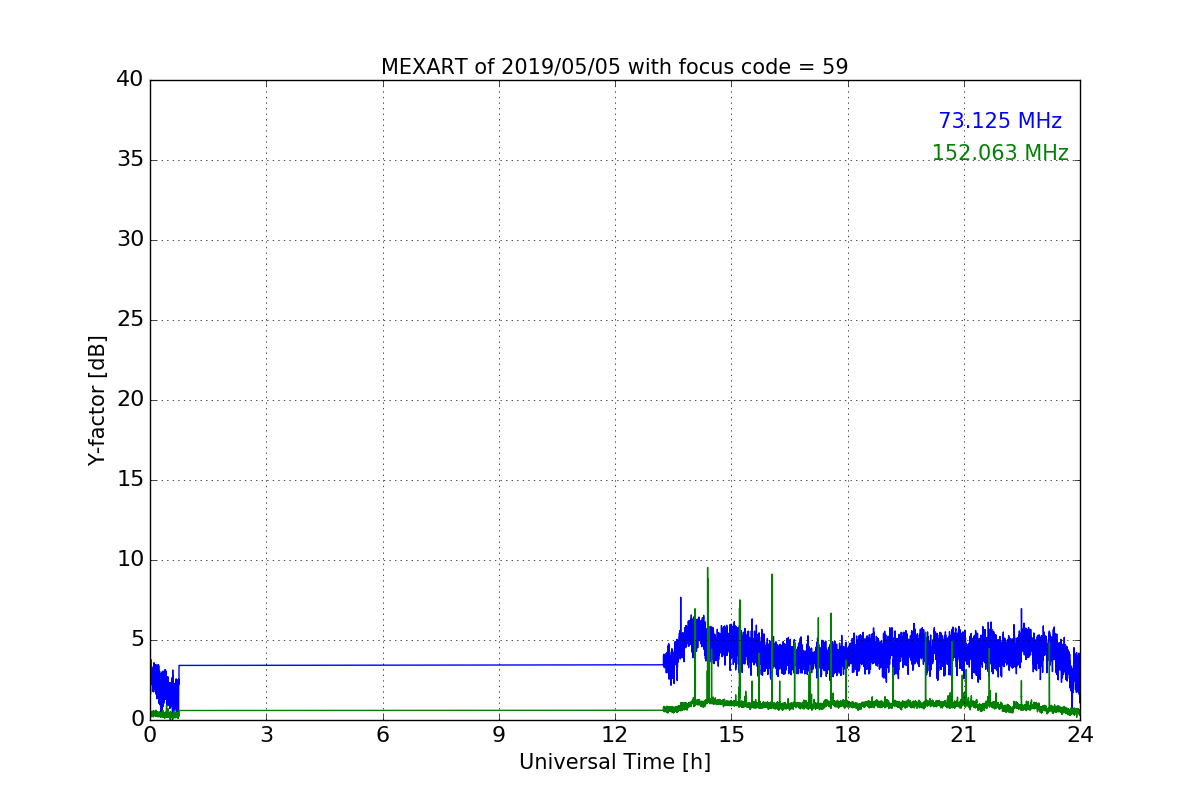Click the x-axis tick label 21
Image resolution: width=1200 pixels, height=800 pixels.
coord(964,735)
